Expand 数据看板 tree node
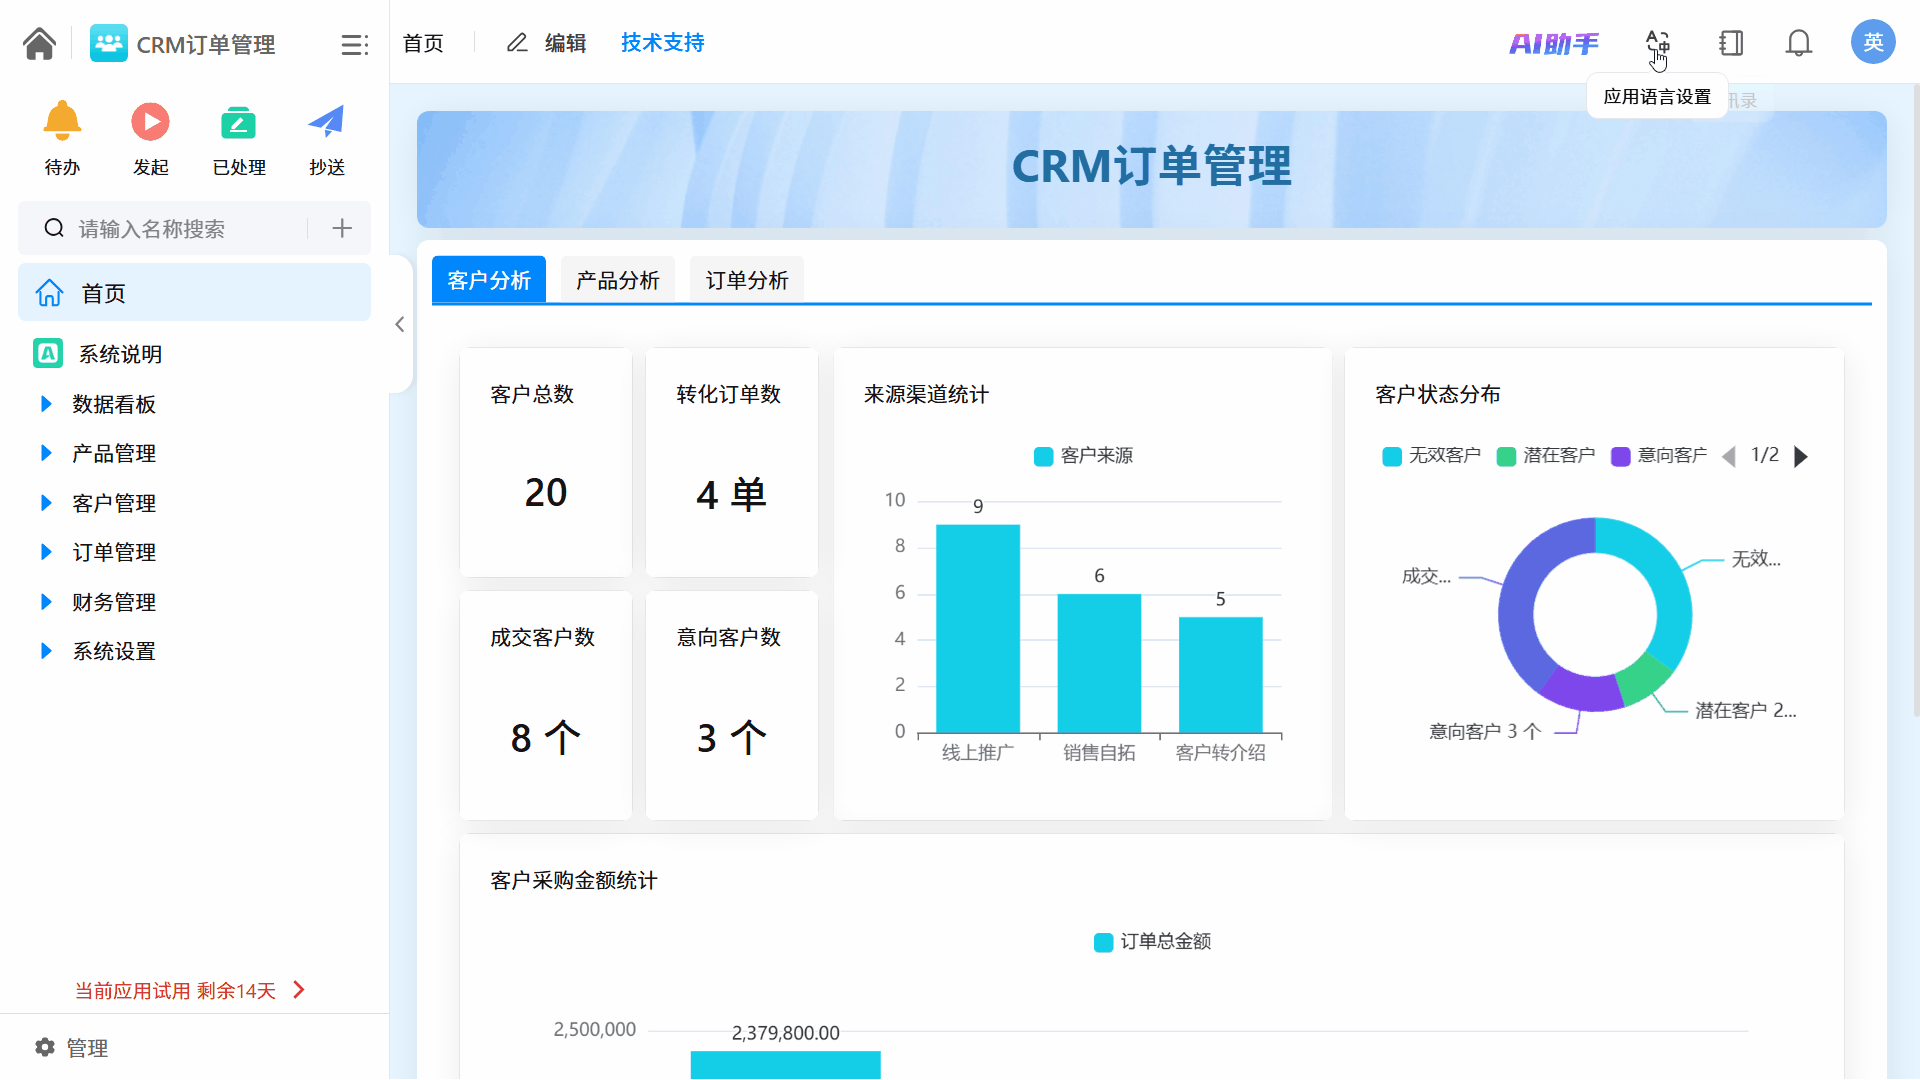This screenshot has width=1920, height=1080. [46, 404]
